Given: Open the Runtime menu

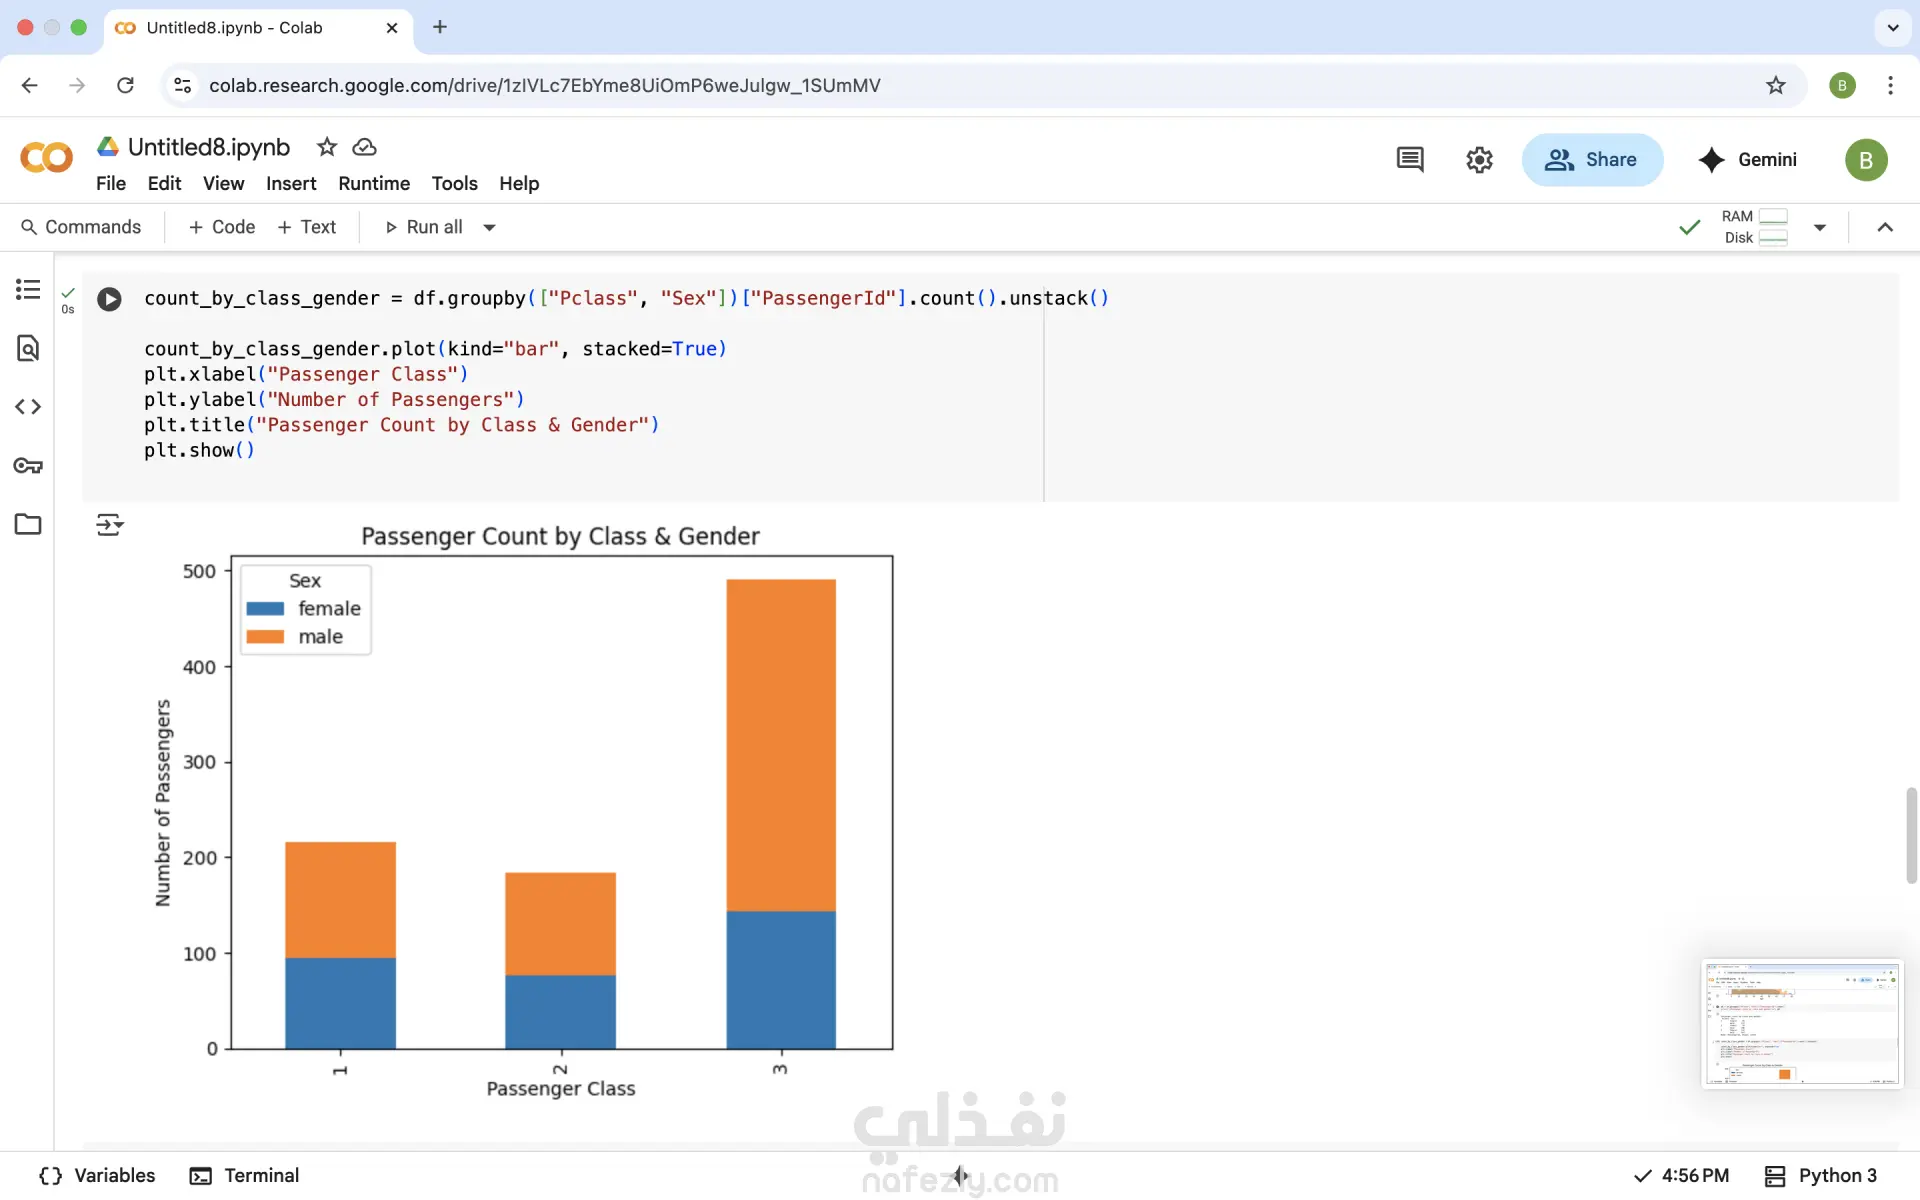Looking at the screenshot, I should pyautogui.click(x=373, y=183).
